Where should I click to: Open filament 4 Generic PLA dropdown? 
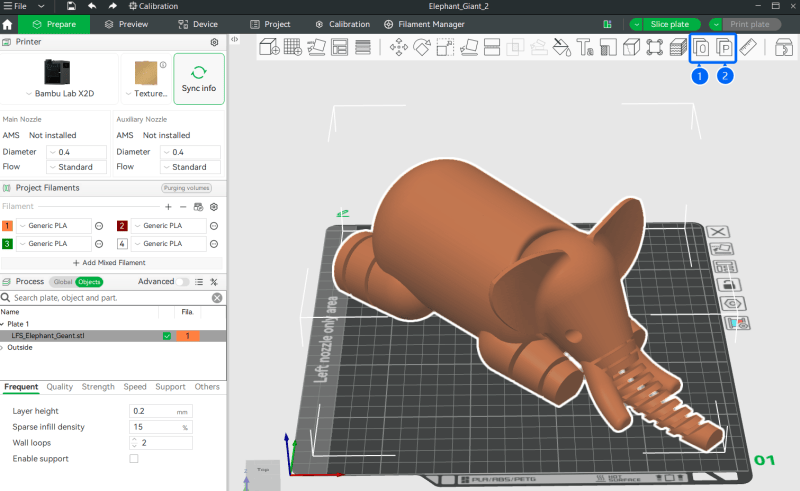tap(168, 243)
